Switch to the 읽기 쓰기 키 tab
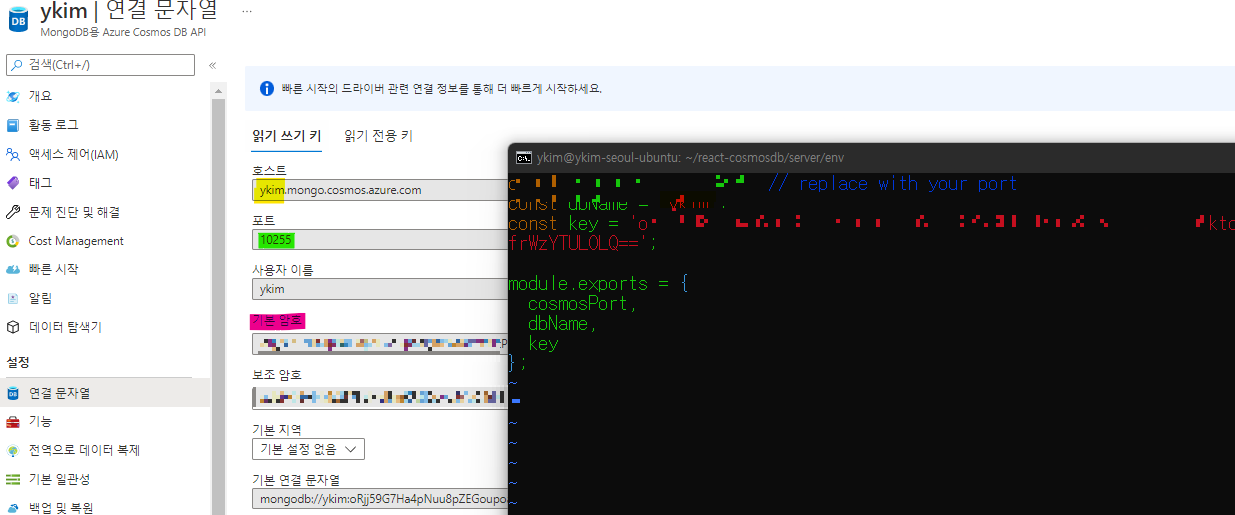Image resolution: width=1235 pixels, height=515 pixels. pos(287,135)
